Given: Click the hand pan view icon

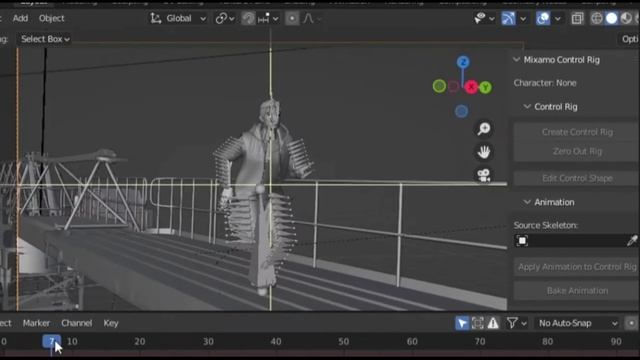Looking at the screenshot, I should tap(484, 152).
